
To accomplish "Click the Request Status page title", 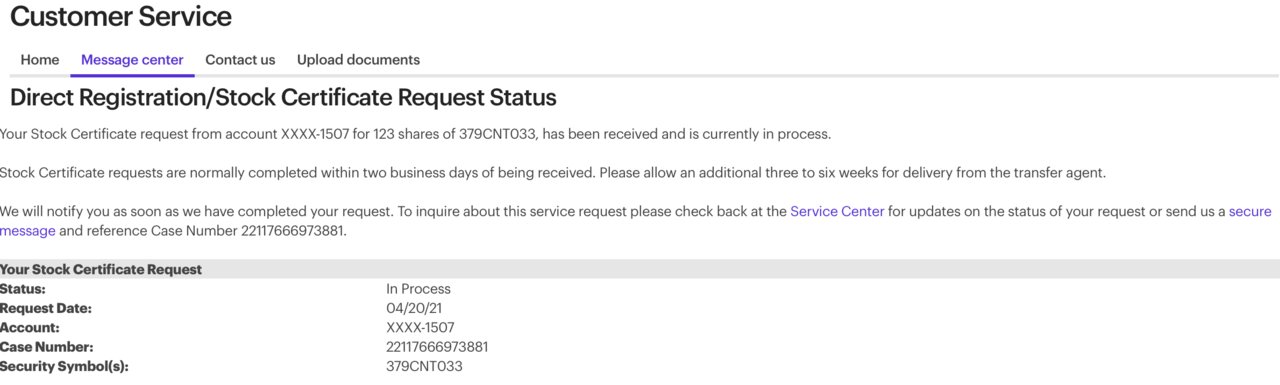I will (x=283, y=98).
